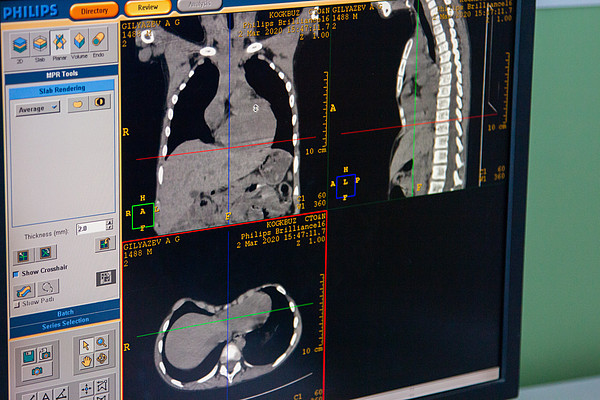Toggle the contrast invert button in Slab Rendering
The width and height of the screenshot is (600, 400).
coord(101,103)
